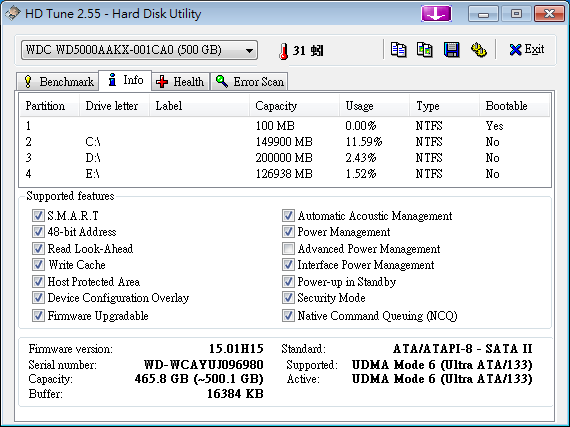Go to the Error Scan tab

(249, 81)
